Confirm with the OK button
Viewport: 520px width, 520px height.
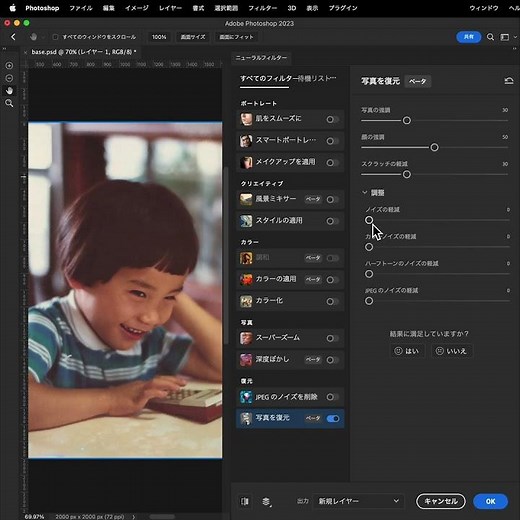pyautogui.click(x=490, y=501)
